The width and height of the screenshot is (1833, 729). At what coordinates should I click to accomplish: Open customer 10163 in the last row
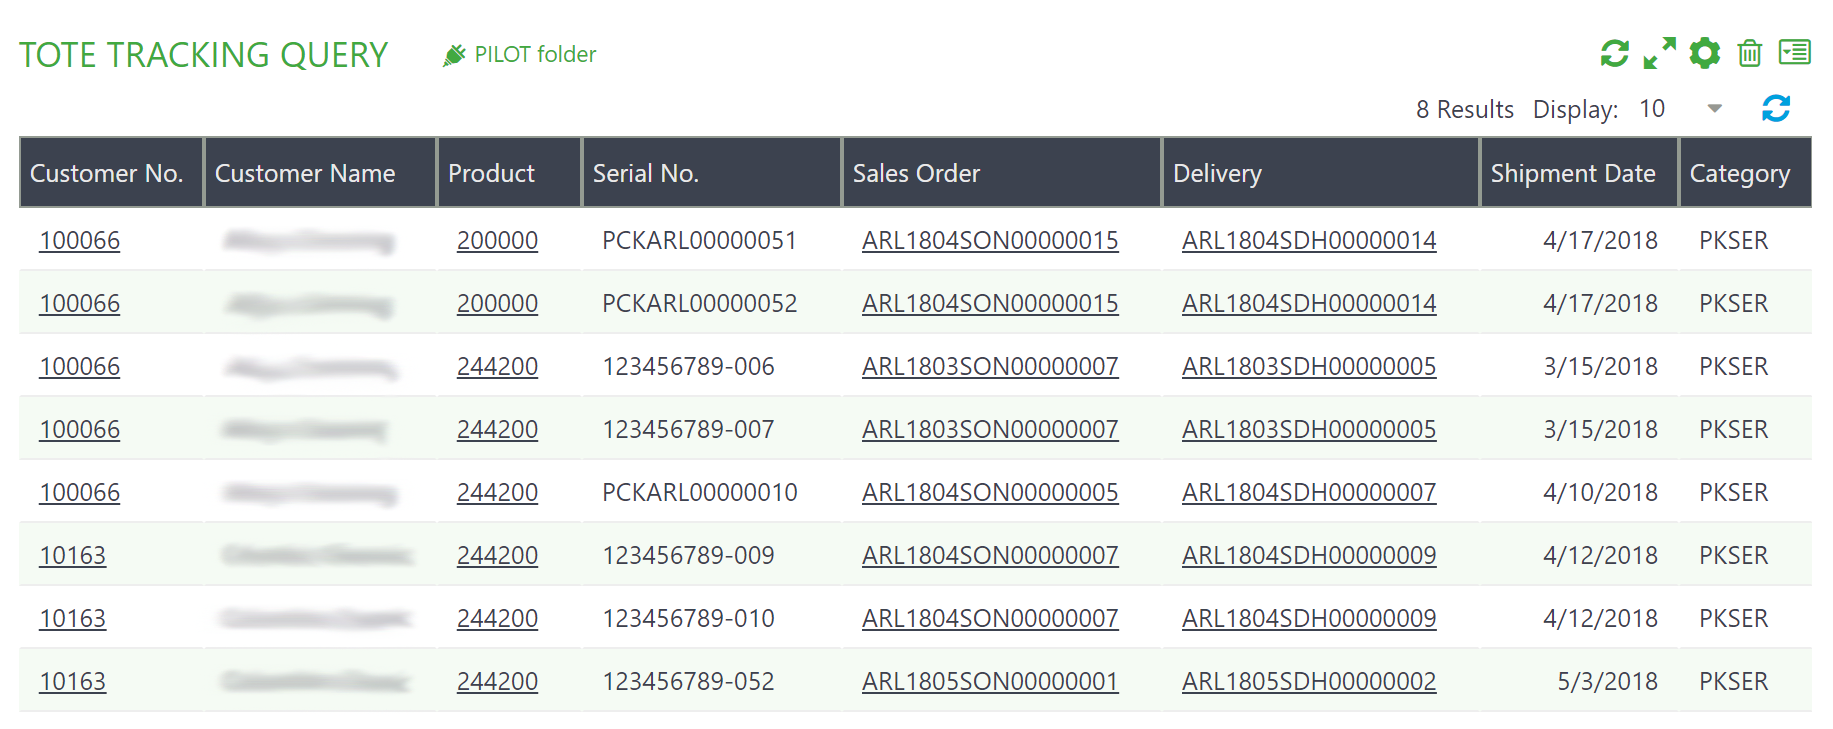point(73,681)
